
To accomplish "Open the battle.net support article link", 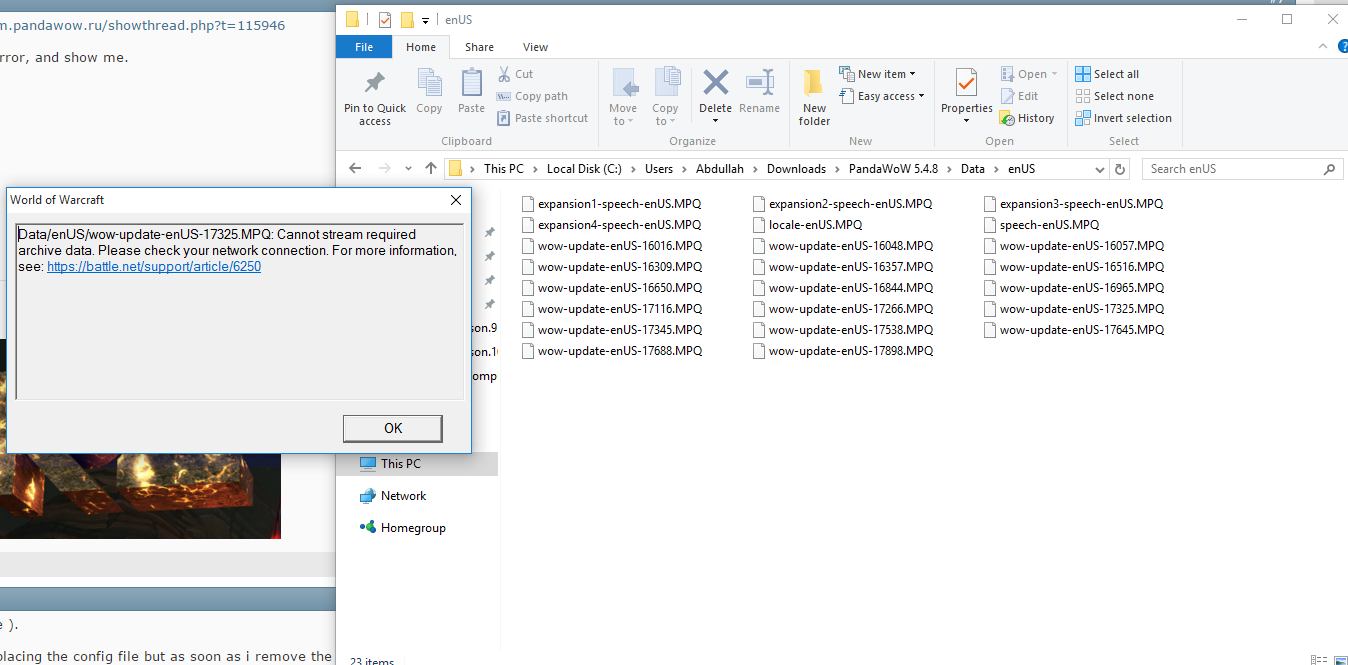I will 154,267.
